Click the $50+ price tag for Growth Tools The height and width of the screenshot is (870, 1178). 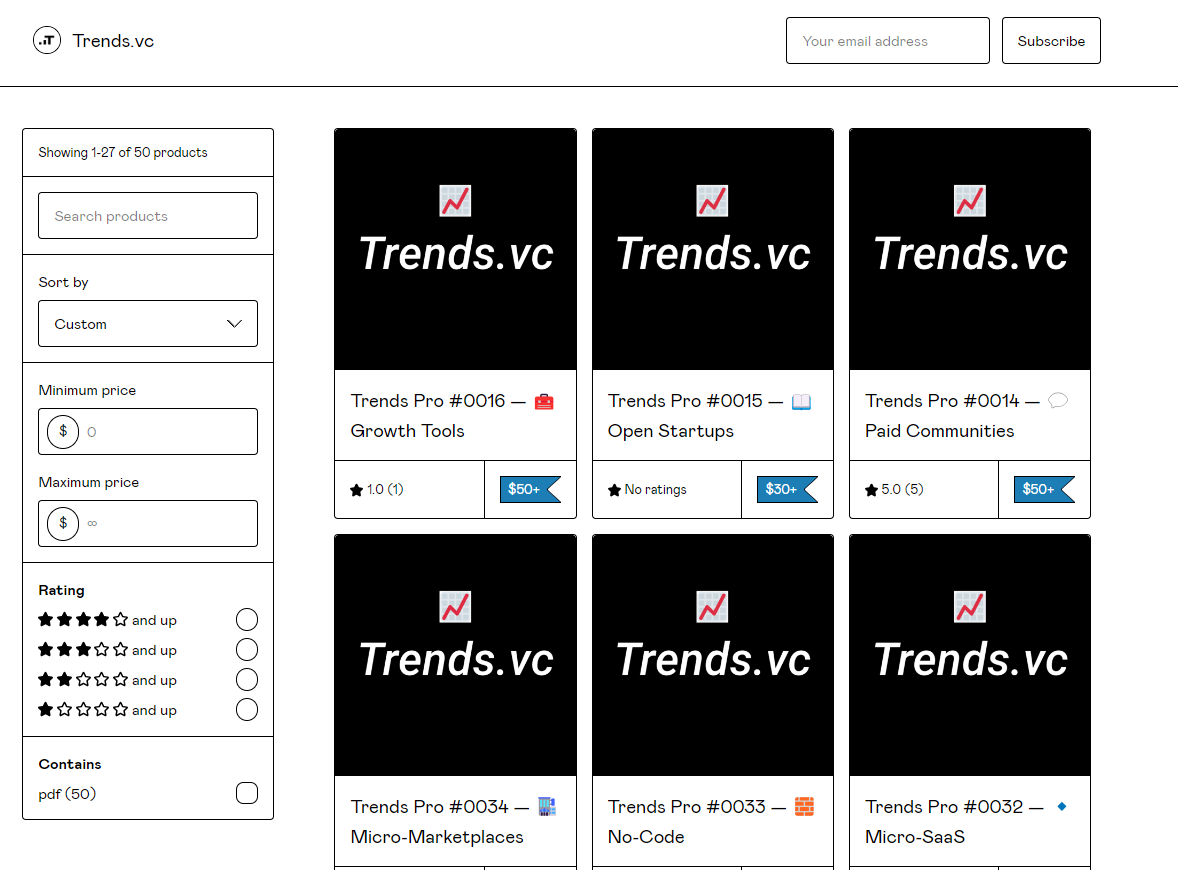[x=530, y=489]
